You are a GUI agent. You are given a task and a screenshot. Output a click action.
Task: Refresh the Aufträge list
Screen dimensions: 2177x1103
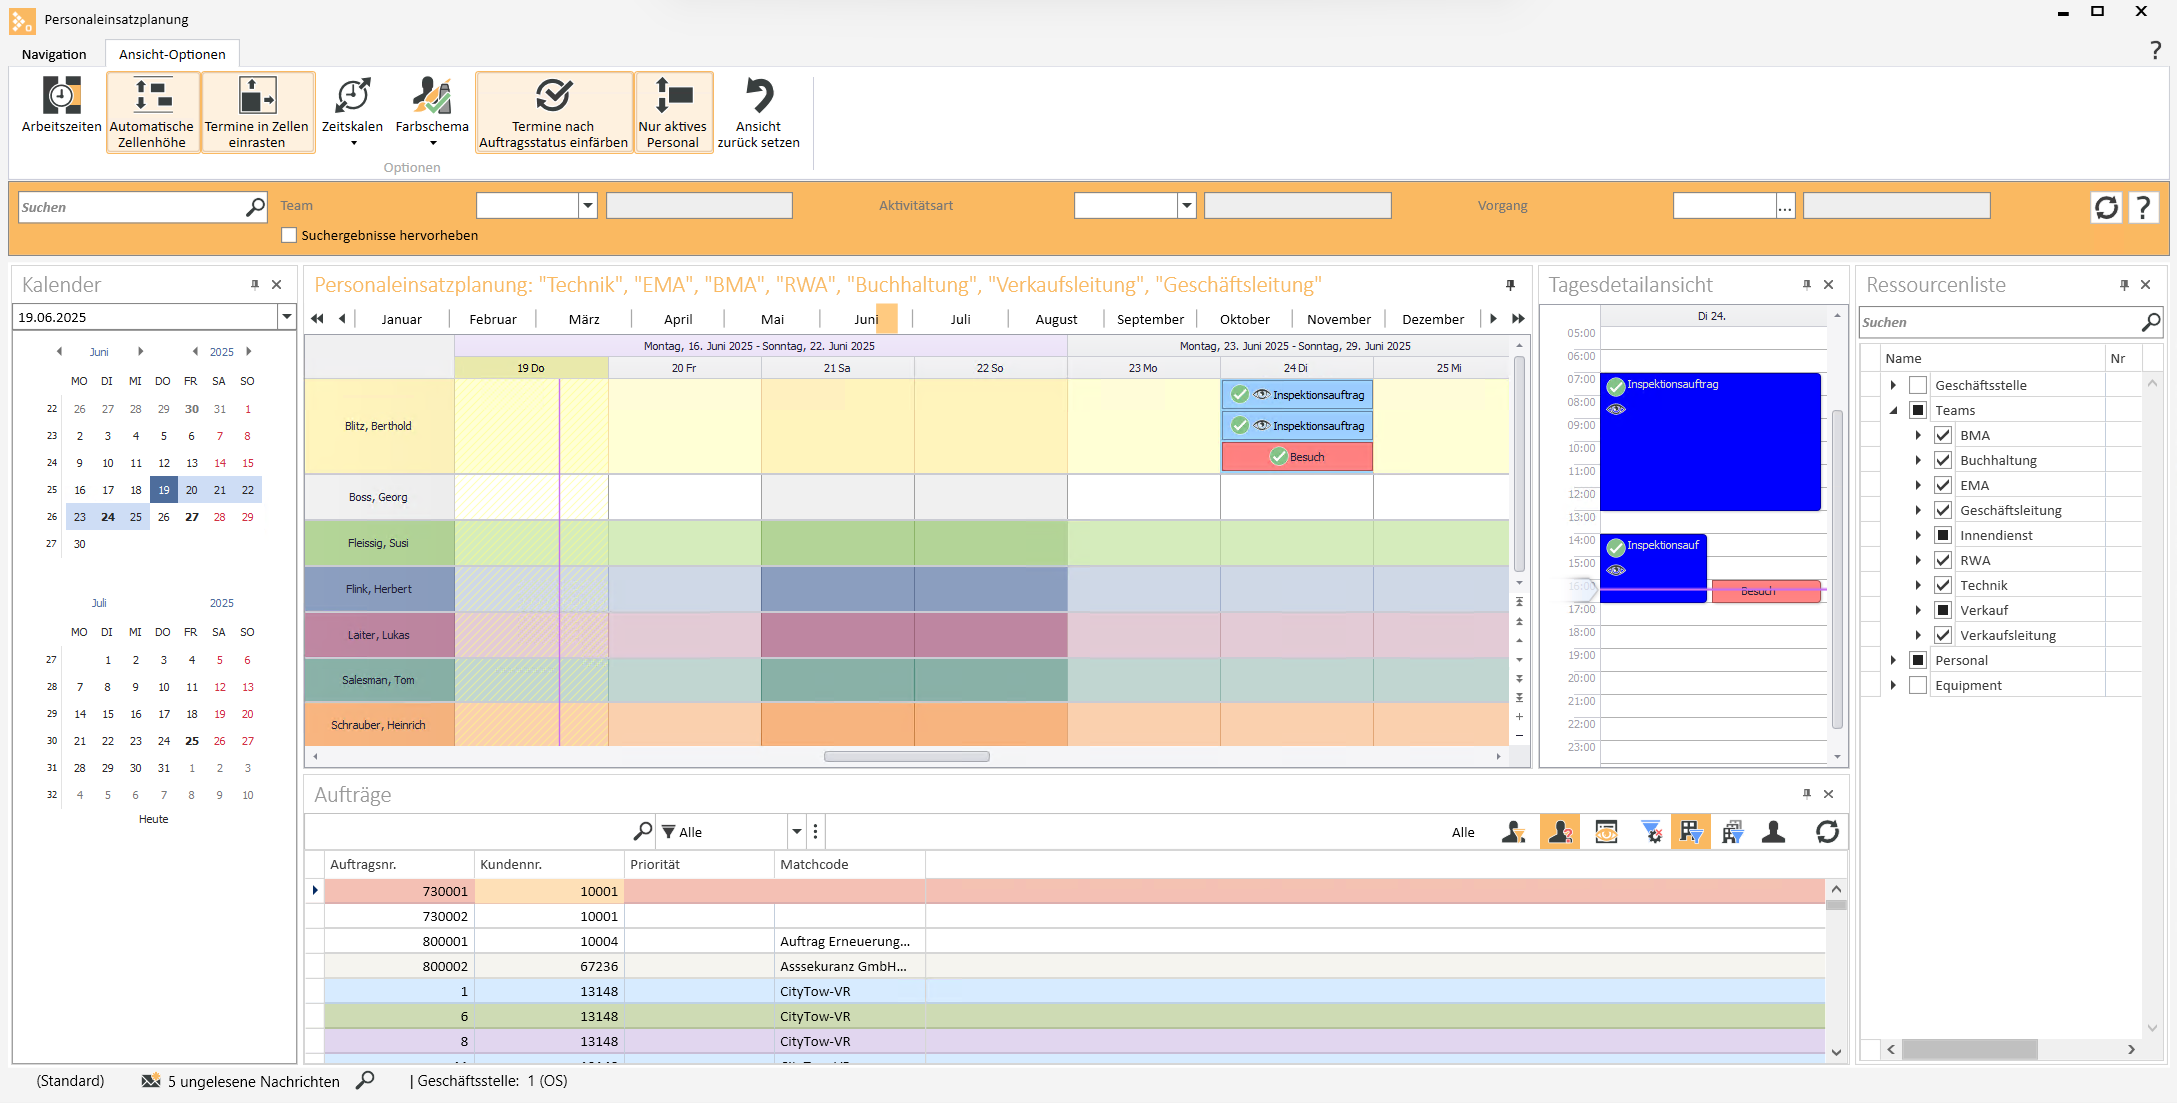coord(1827,832)
